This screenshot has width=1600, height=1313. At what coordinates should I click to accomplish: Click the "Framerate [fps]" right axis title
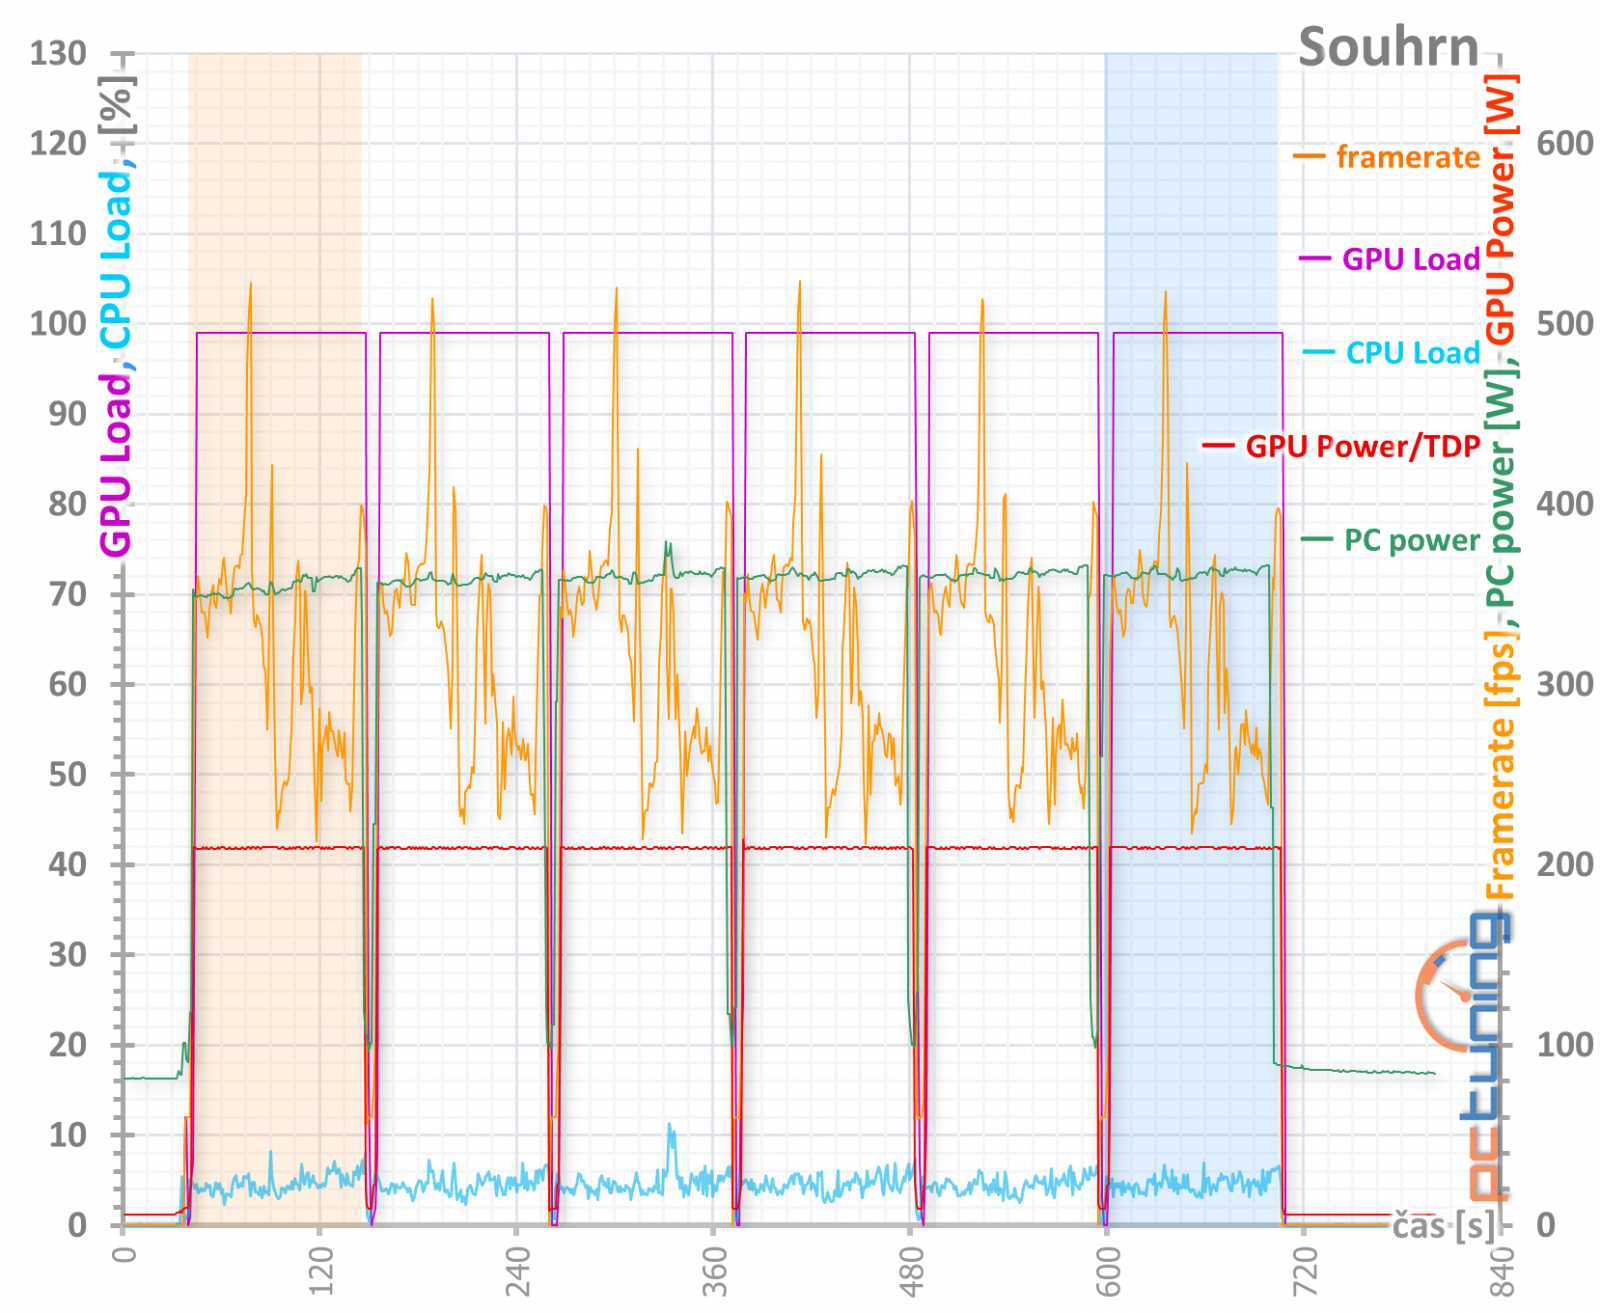pyautogui.click(x=1500, y=765)
